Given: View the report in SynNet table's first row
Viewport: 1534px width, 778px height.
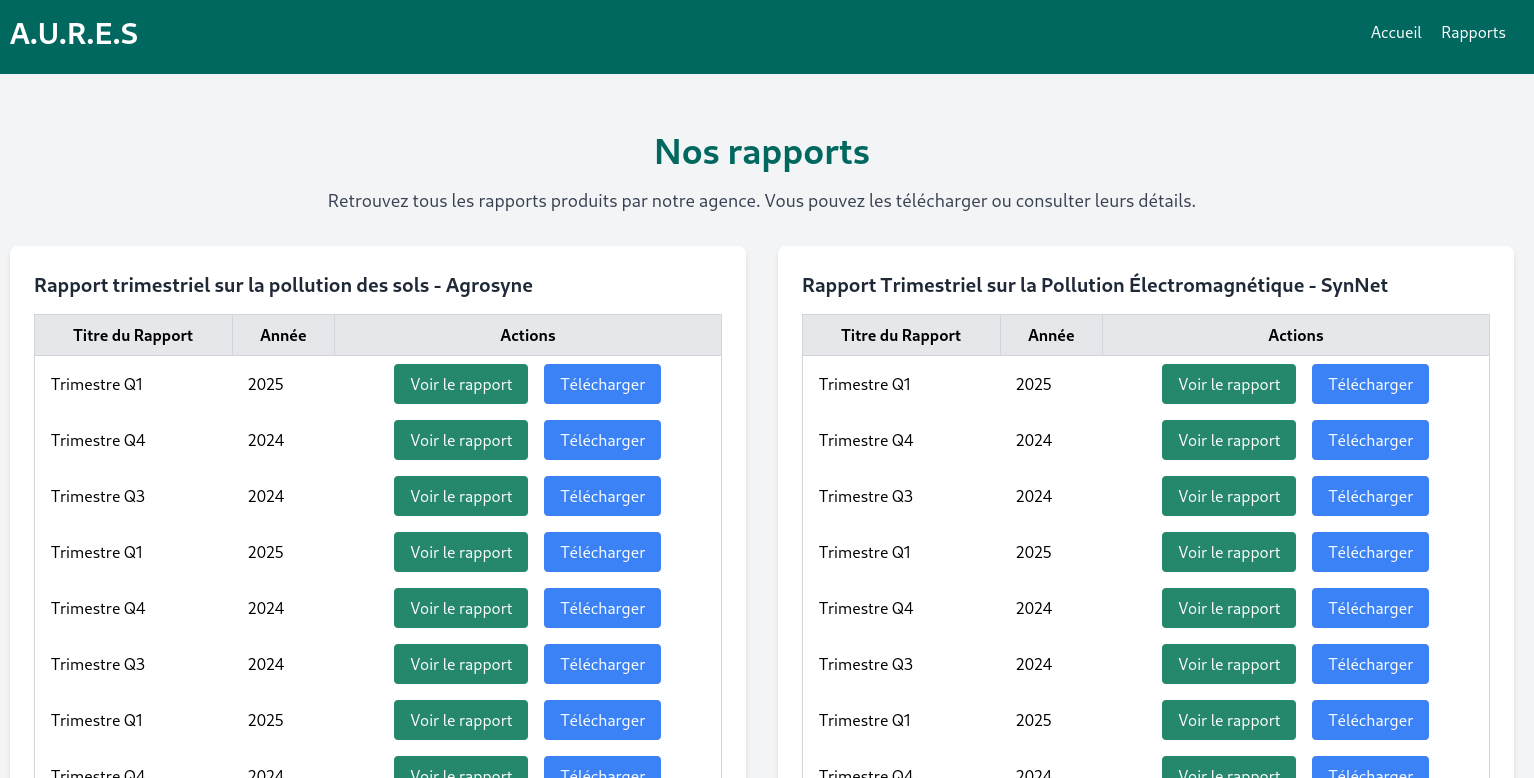Looking at the screenshot, I should 1228,384.
